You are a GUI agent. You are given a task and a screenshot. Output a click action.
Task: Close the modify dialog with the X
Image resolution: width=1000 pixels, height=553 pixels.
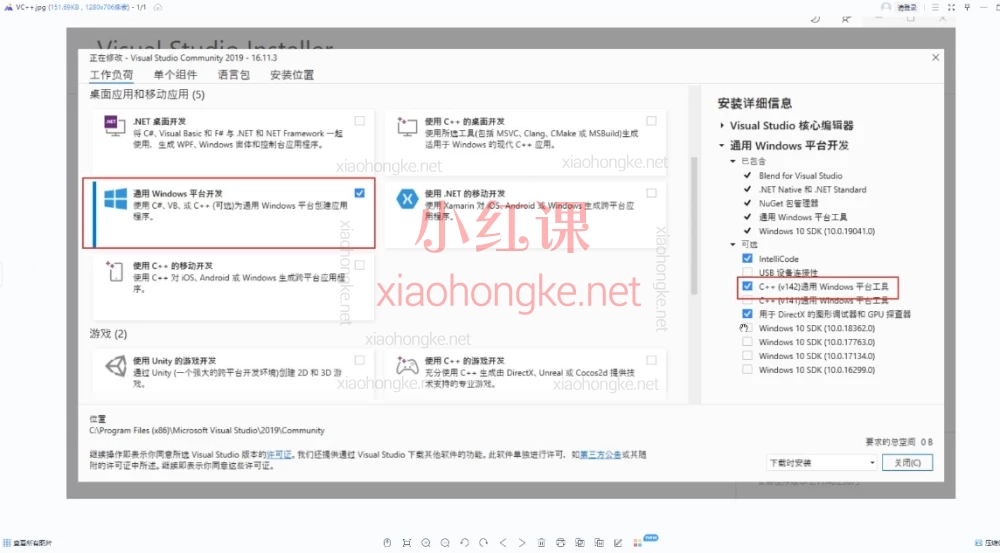point(936,57)
